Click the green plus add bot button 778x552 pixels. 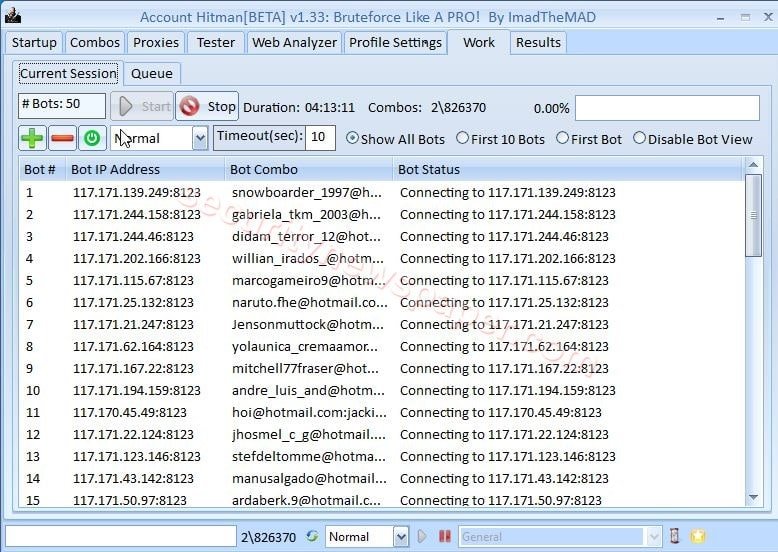click(x=32, y=138)
